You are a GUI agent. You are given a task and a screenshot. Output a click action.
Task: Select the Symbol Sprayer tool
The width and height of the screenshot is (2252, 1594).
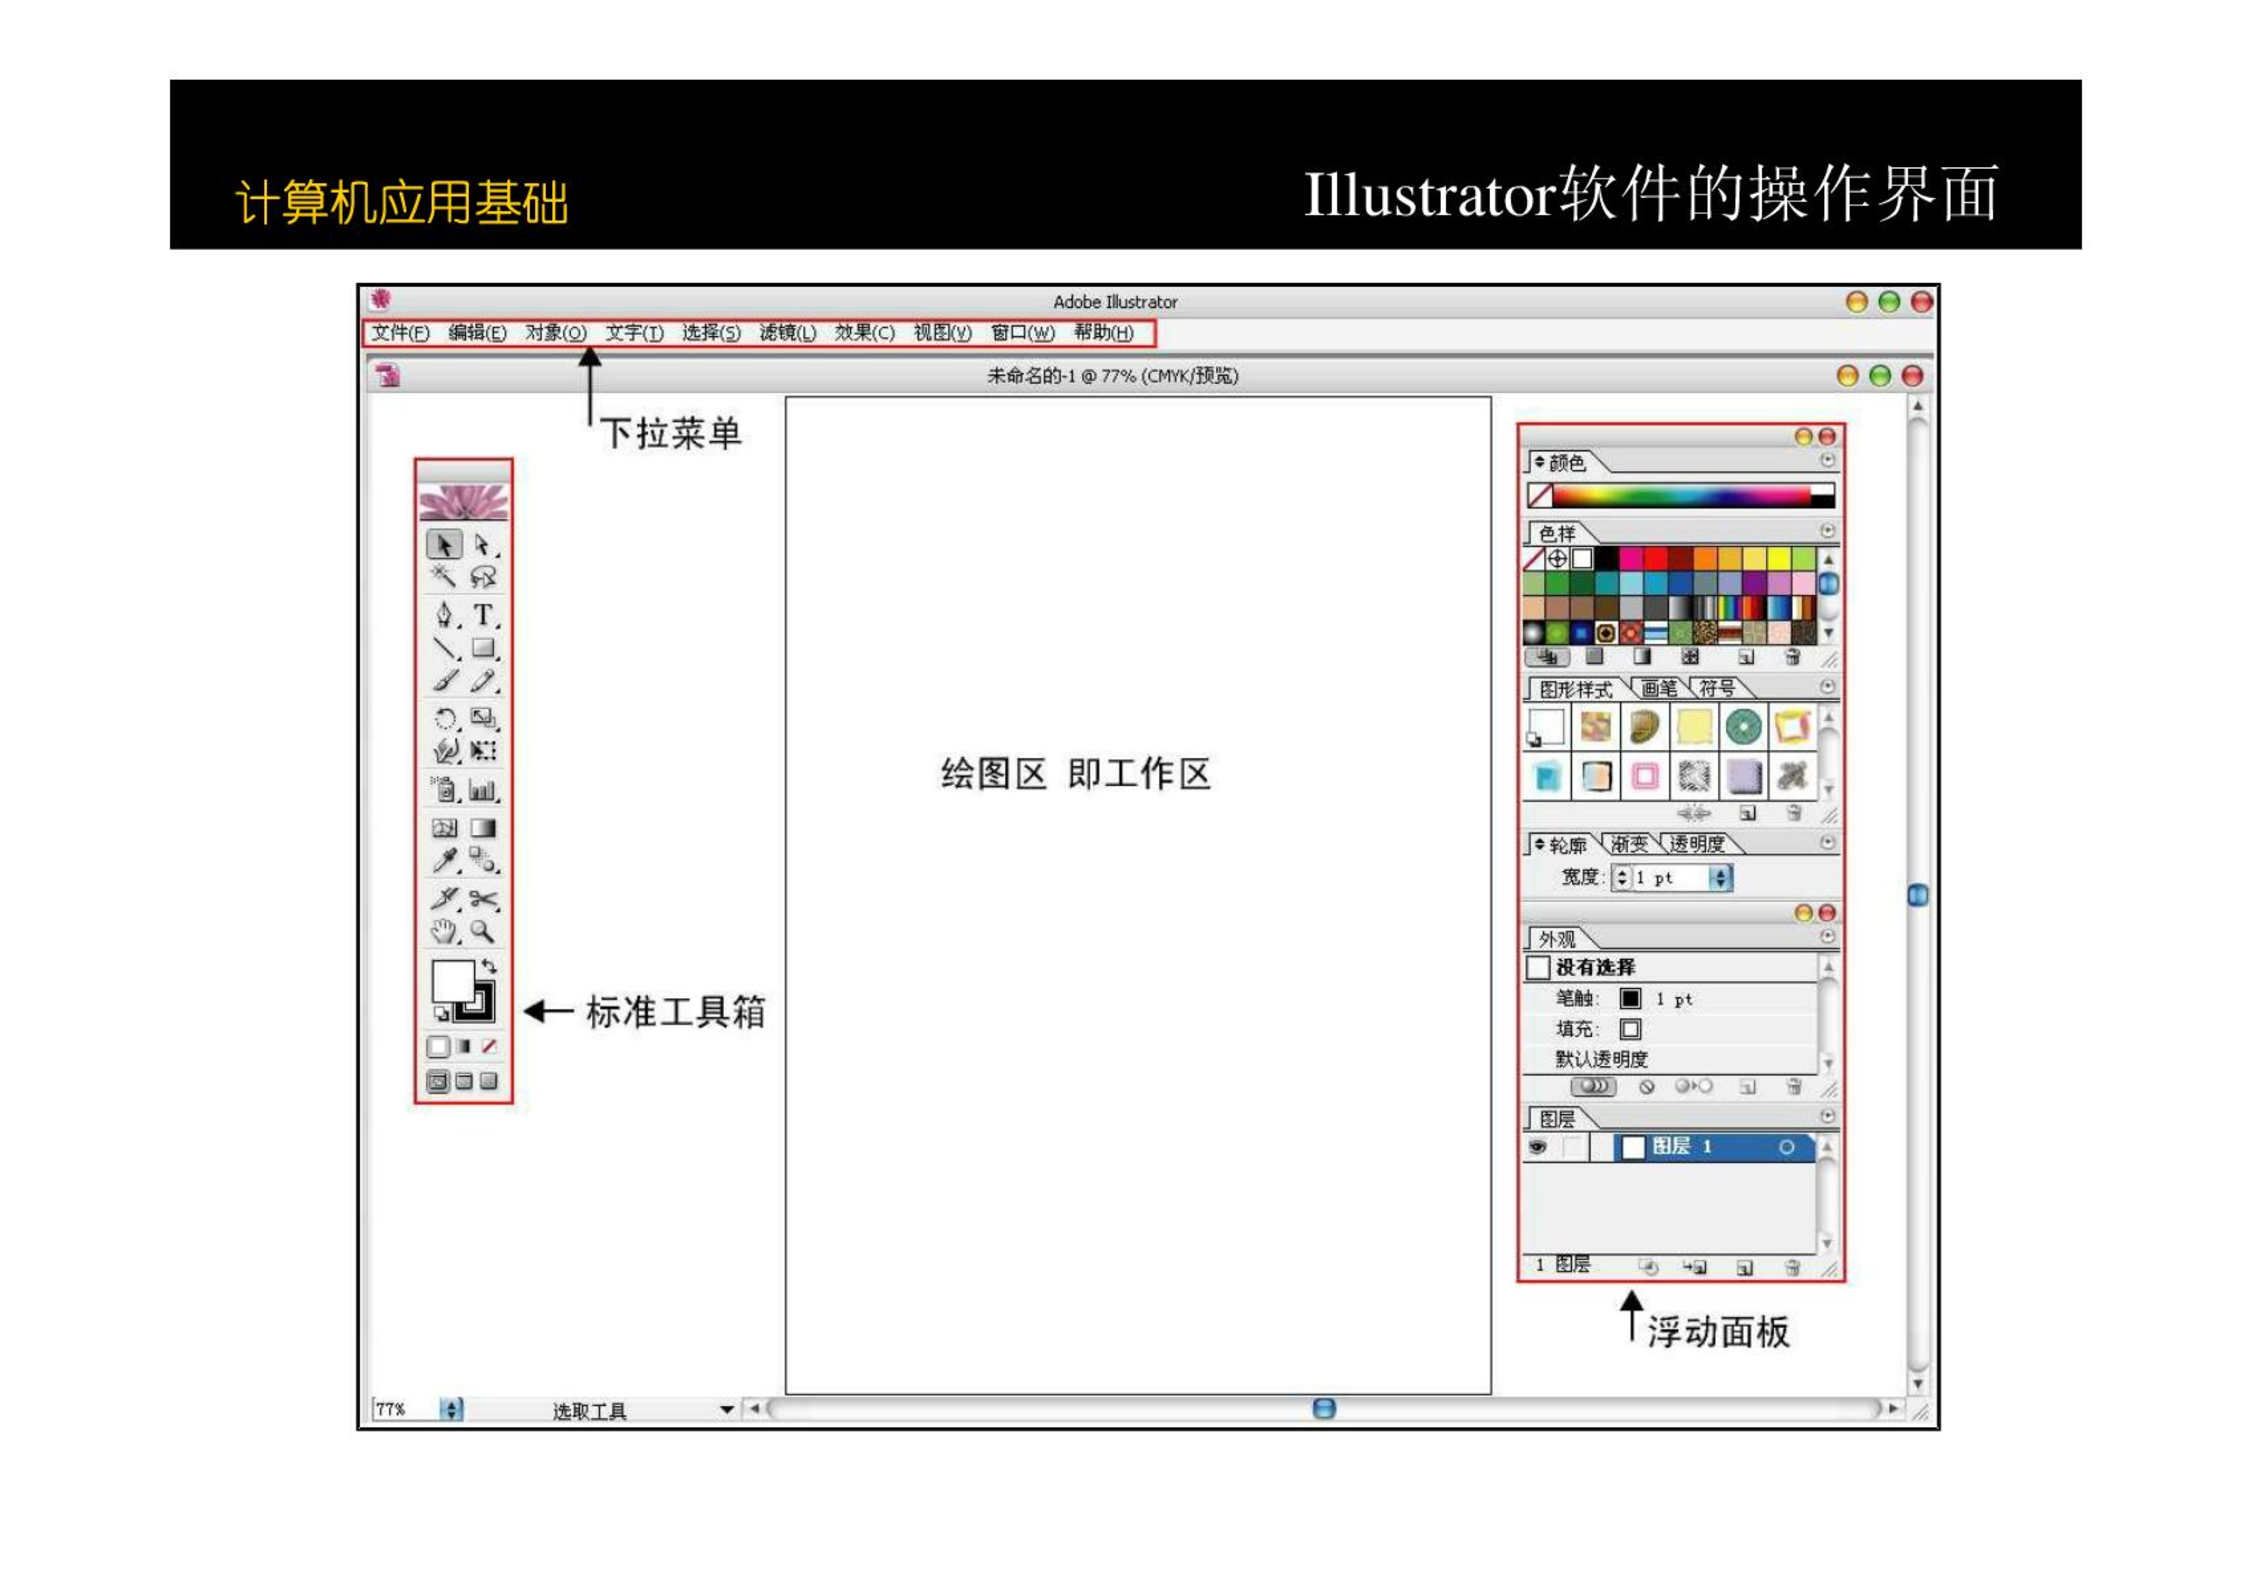coord(444,790)
